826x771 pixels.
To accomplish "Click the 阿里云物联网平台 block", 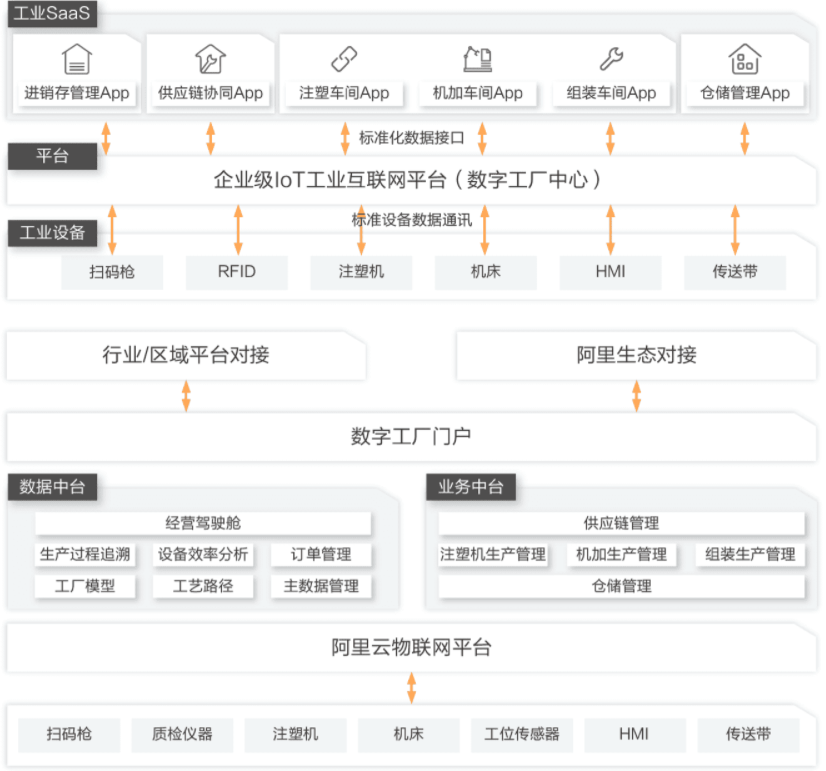I will [x=411, y=648].
